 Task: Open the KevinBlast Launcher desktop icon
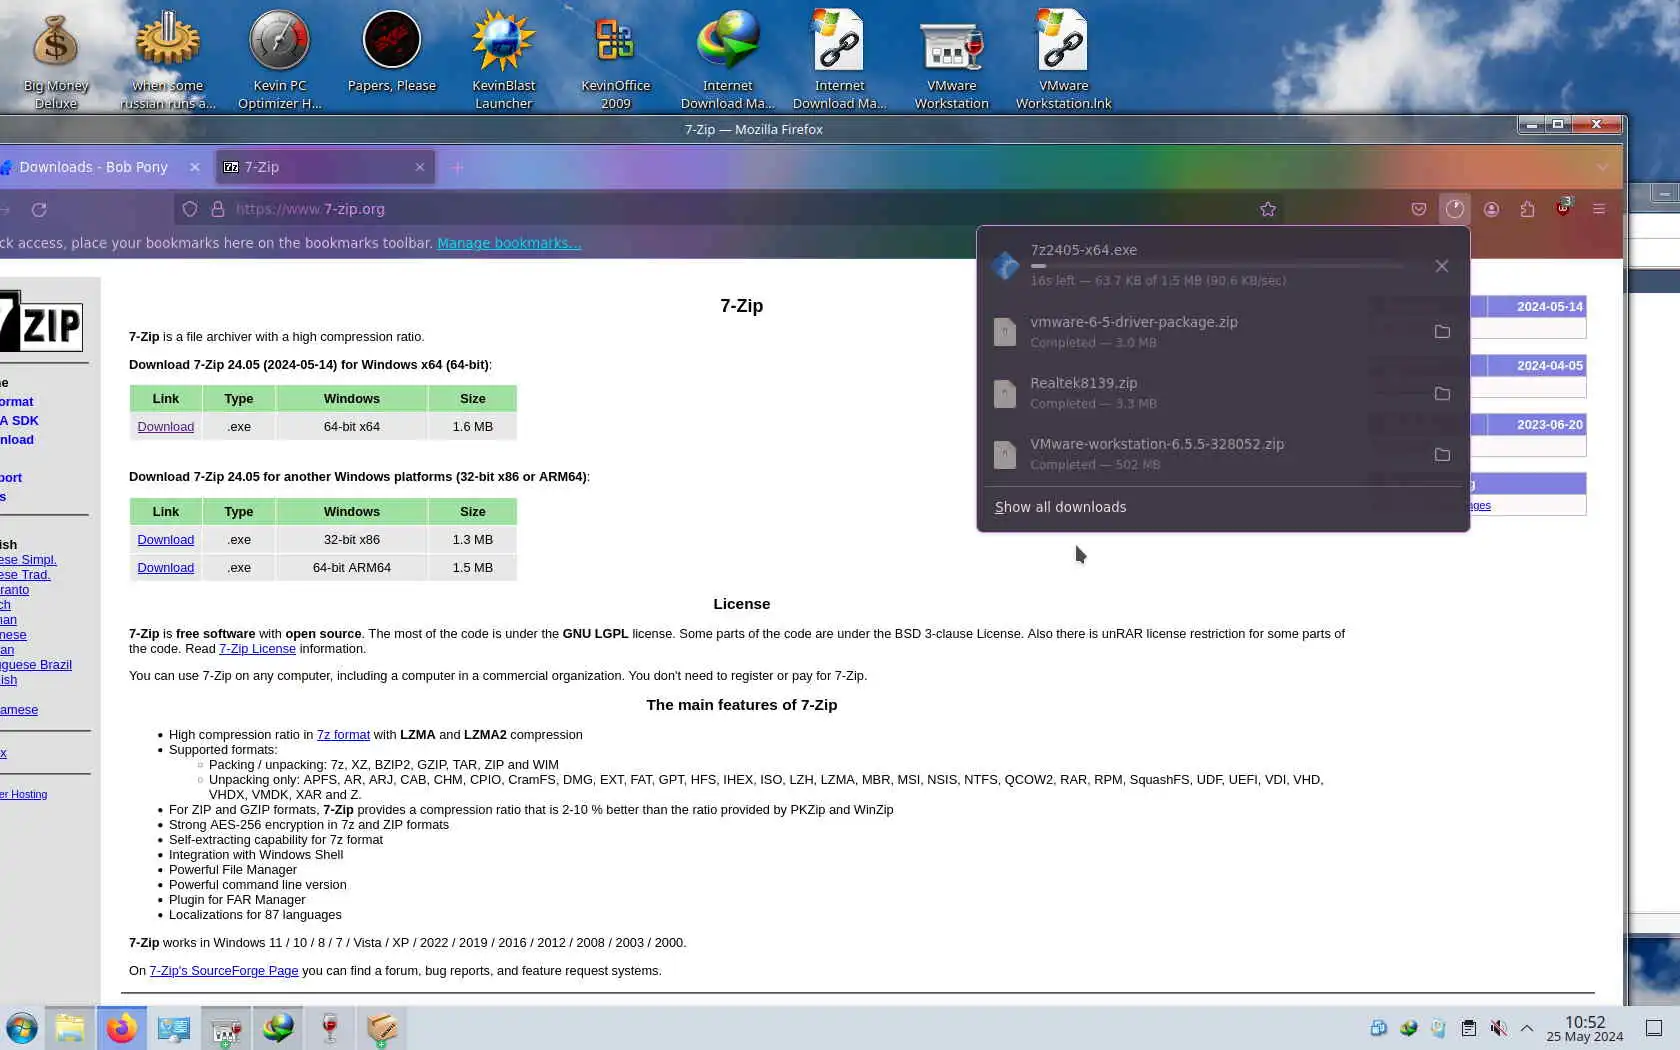[x=504, y=60]
